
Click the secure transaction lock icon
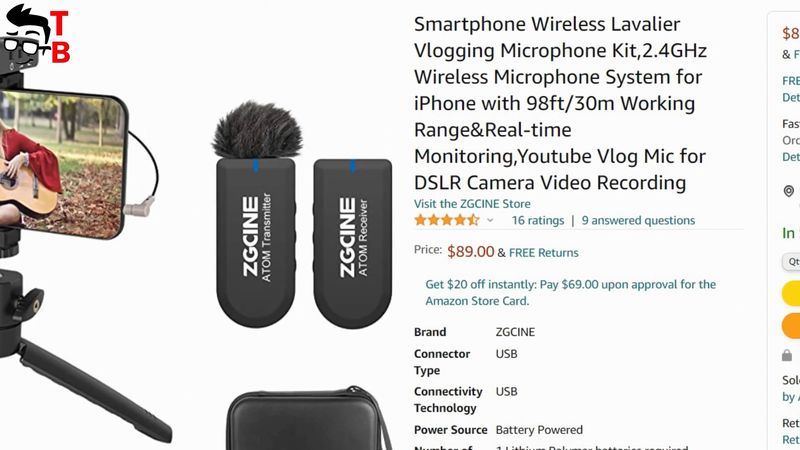pyautogui.click(x=787, y=355)
